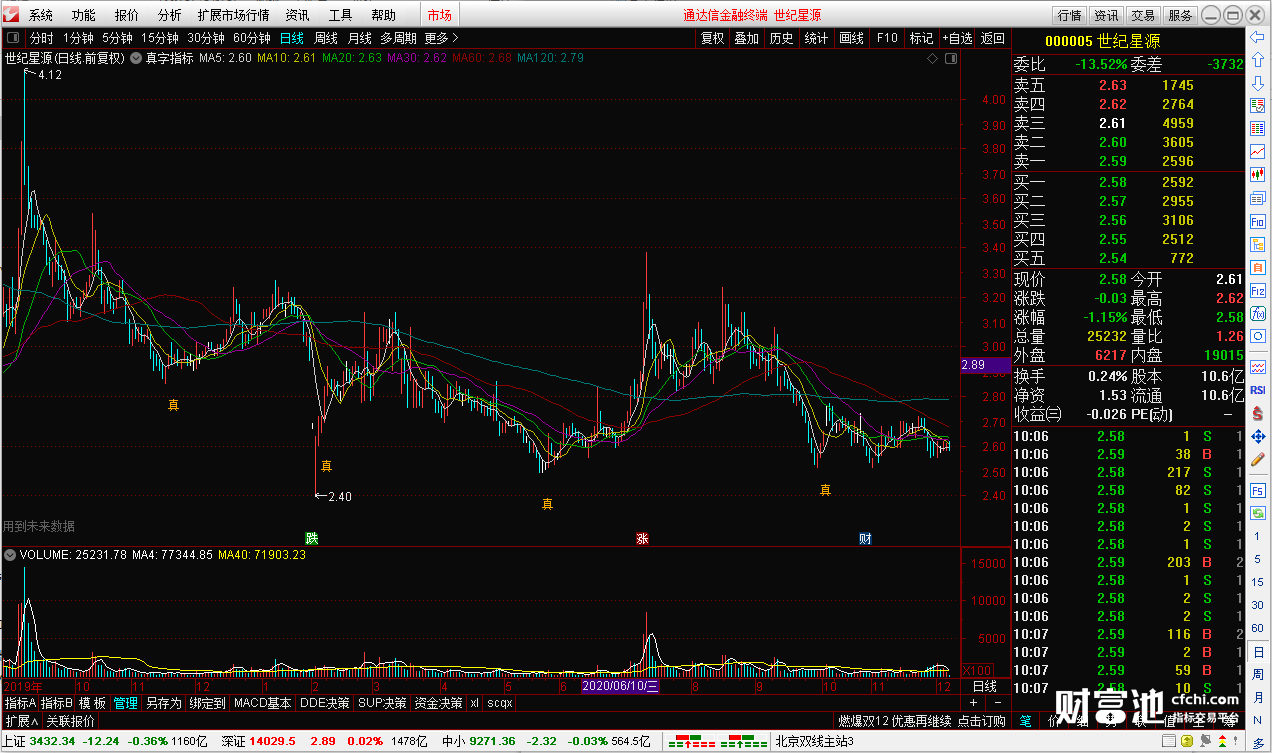Click the pencil draw icon in right sidebar
The width and height of the screenshot is (1272, 753).
click(x=1258, y=459)
